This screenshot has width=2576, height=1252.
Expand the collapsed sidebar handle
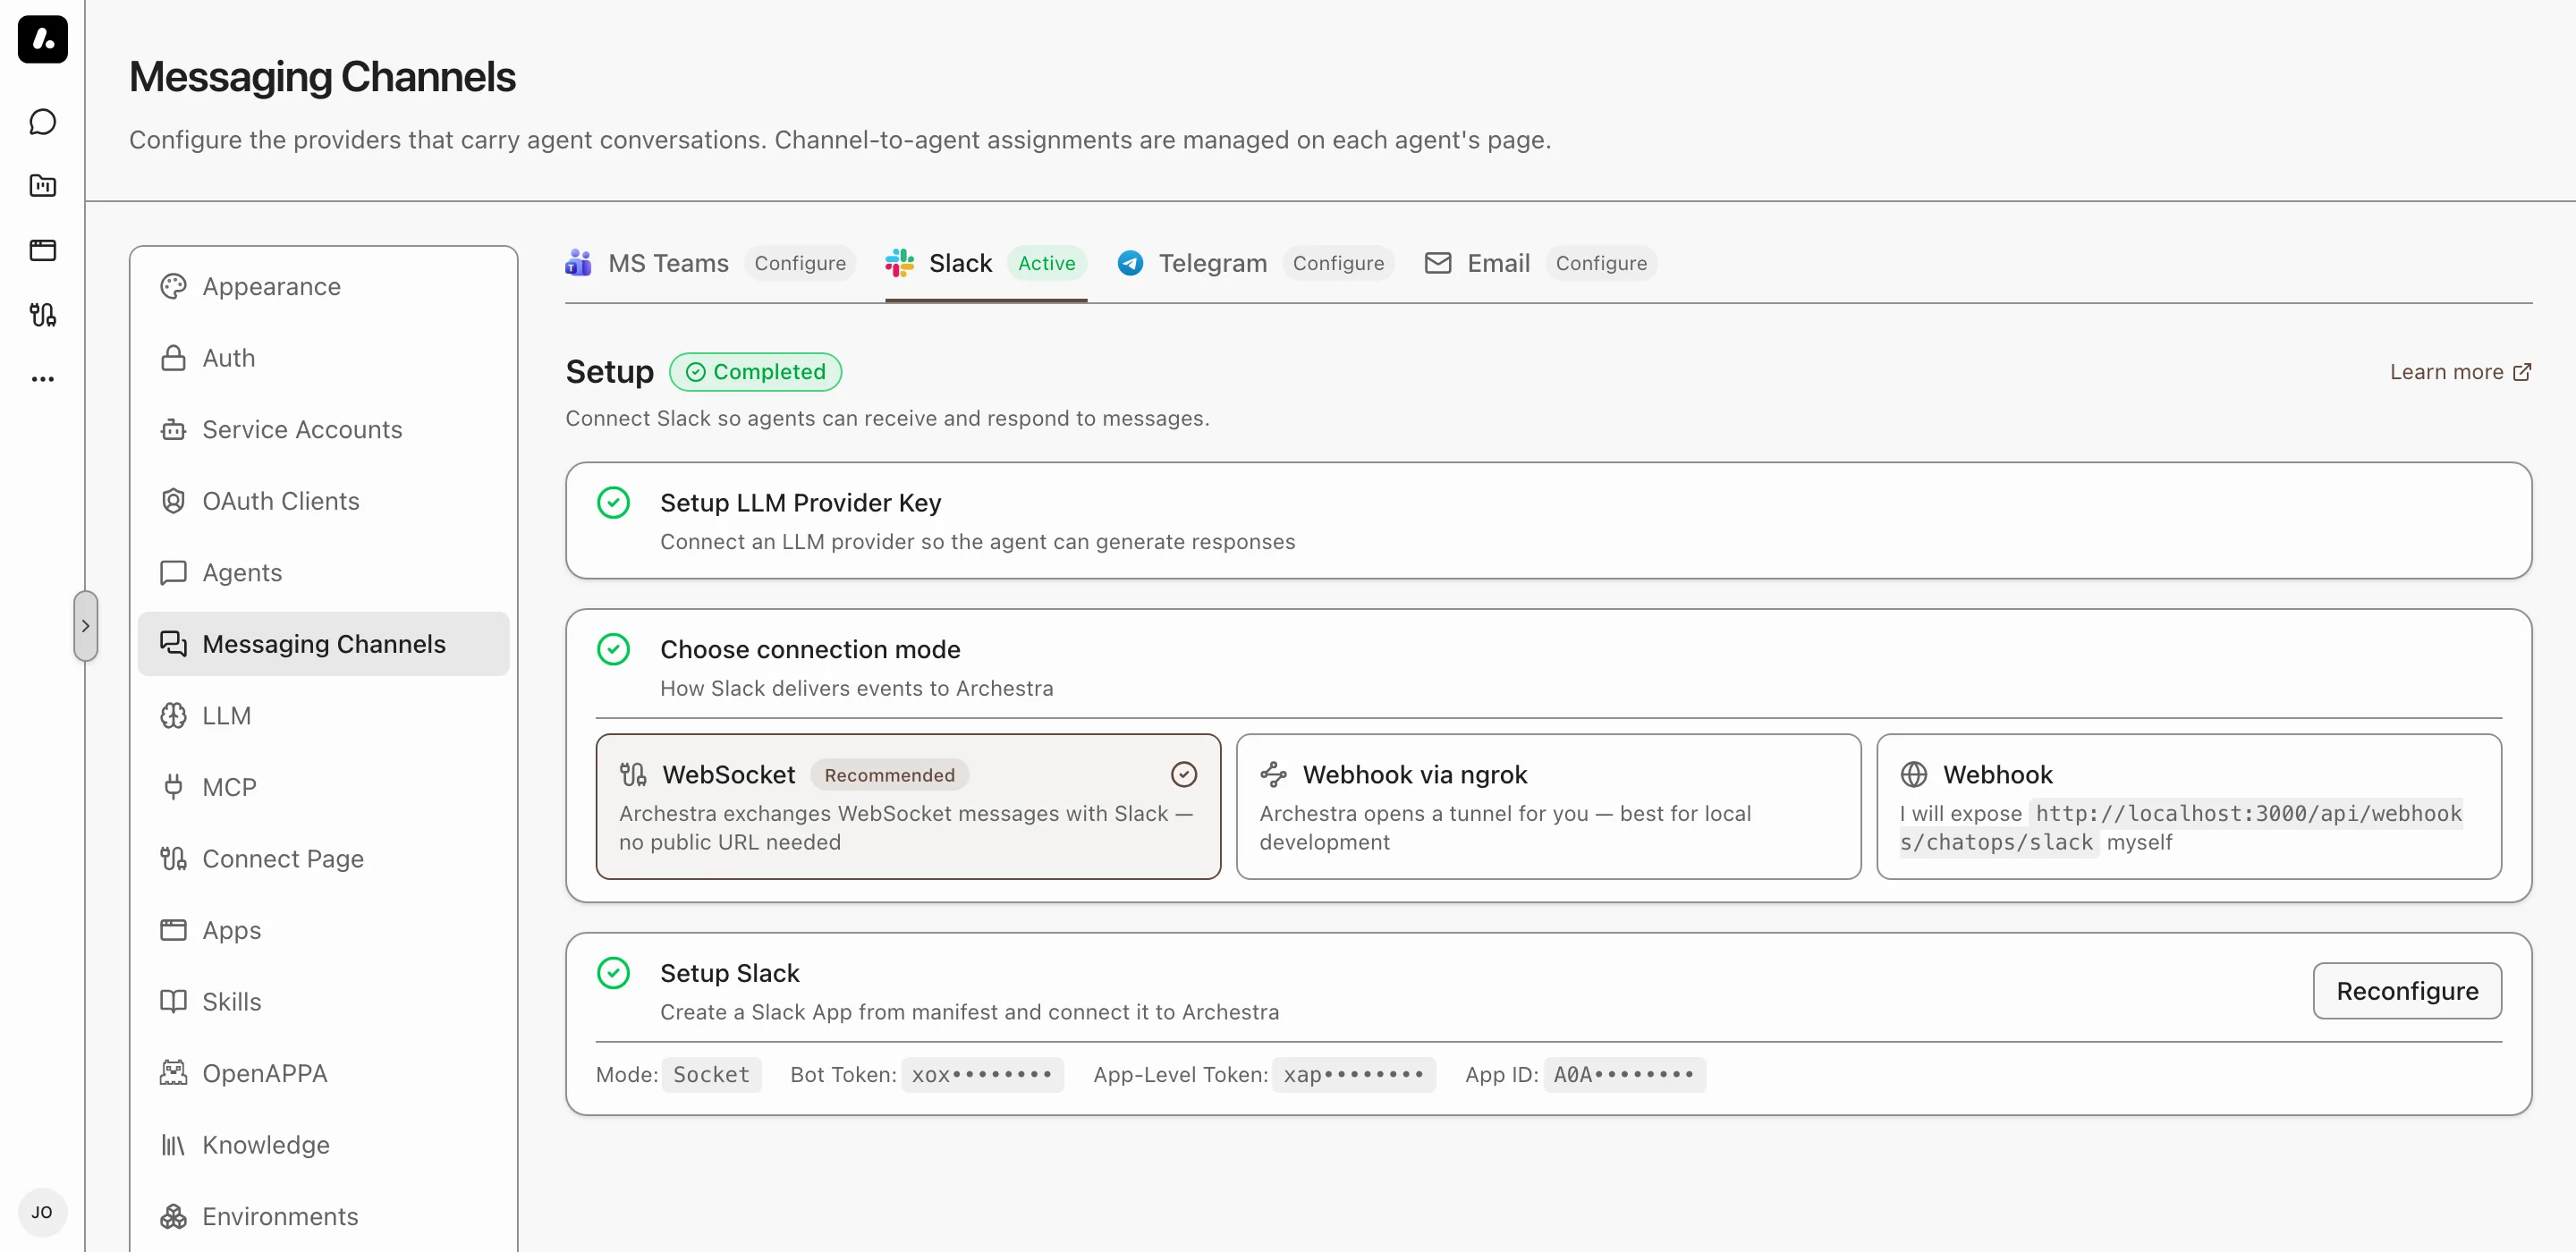[85, 626]
